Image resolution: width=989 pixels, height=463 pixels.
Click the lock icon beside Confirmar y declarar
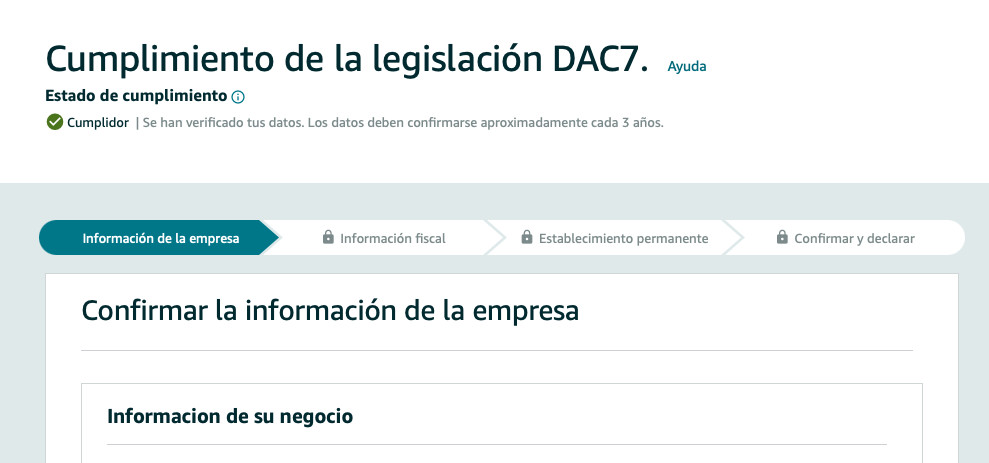tap(782, 237)
